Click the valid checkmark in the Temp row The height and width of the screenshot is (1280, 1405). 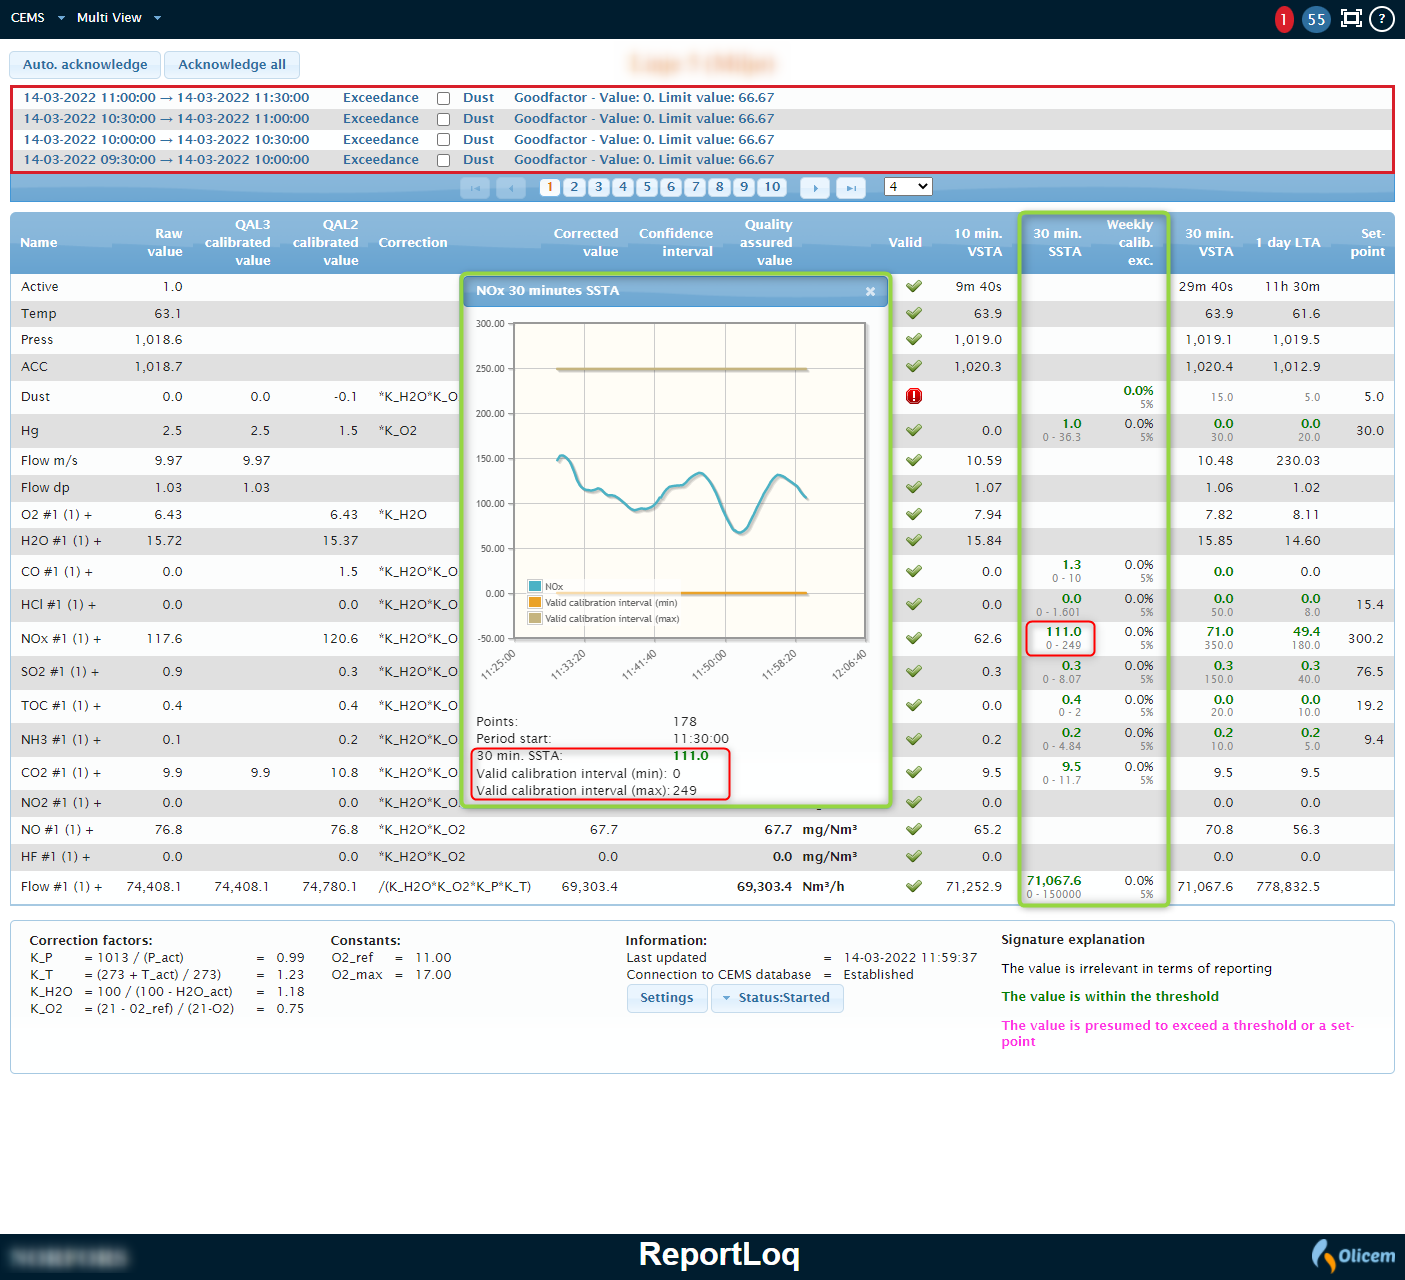[x=913, y=313]
